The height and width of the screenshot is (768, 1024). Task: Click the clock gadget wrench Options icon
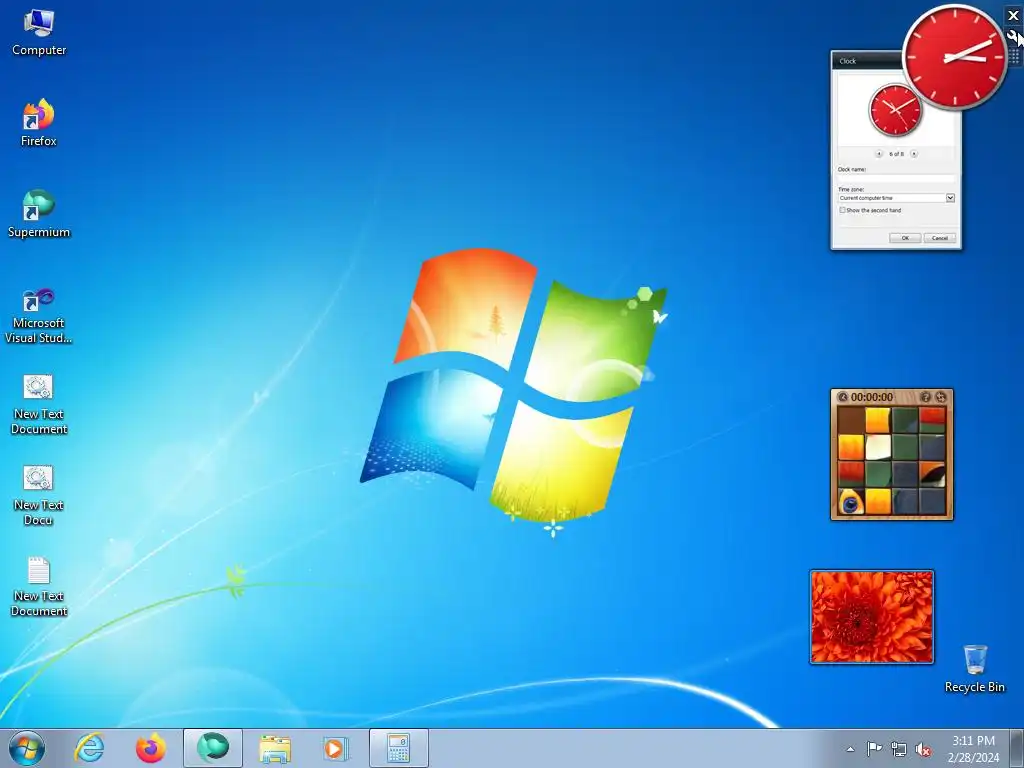[1014, 36]
